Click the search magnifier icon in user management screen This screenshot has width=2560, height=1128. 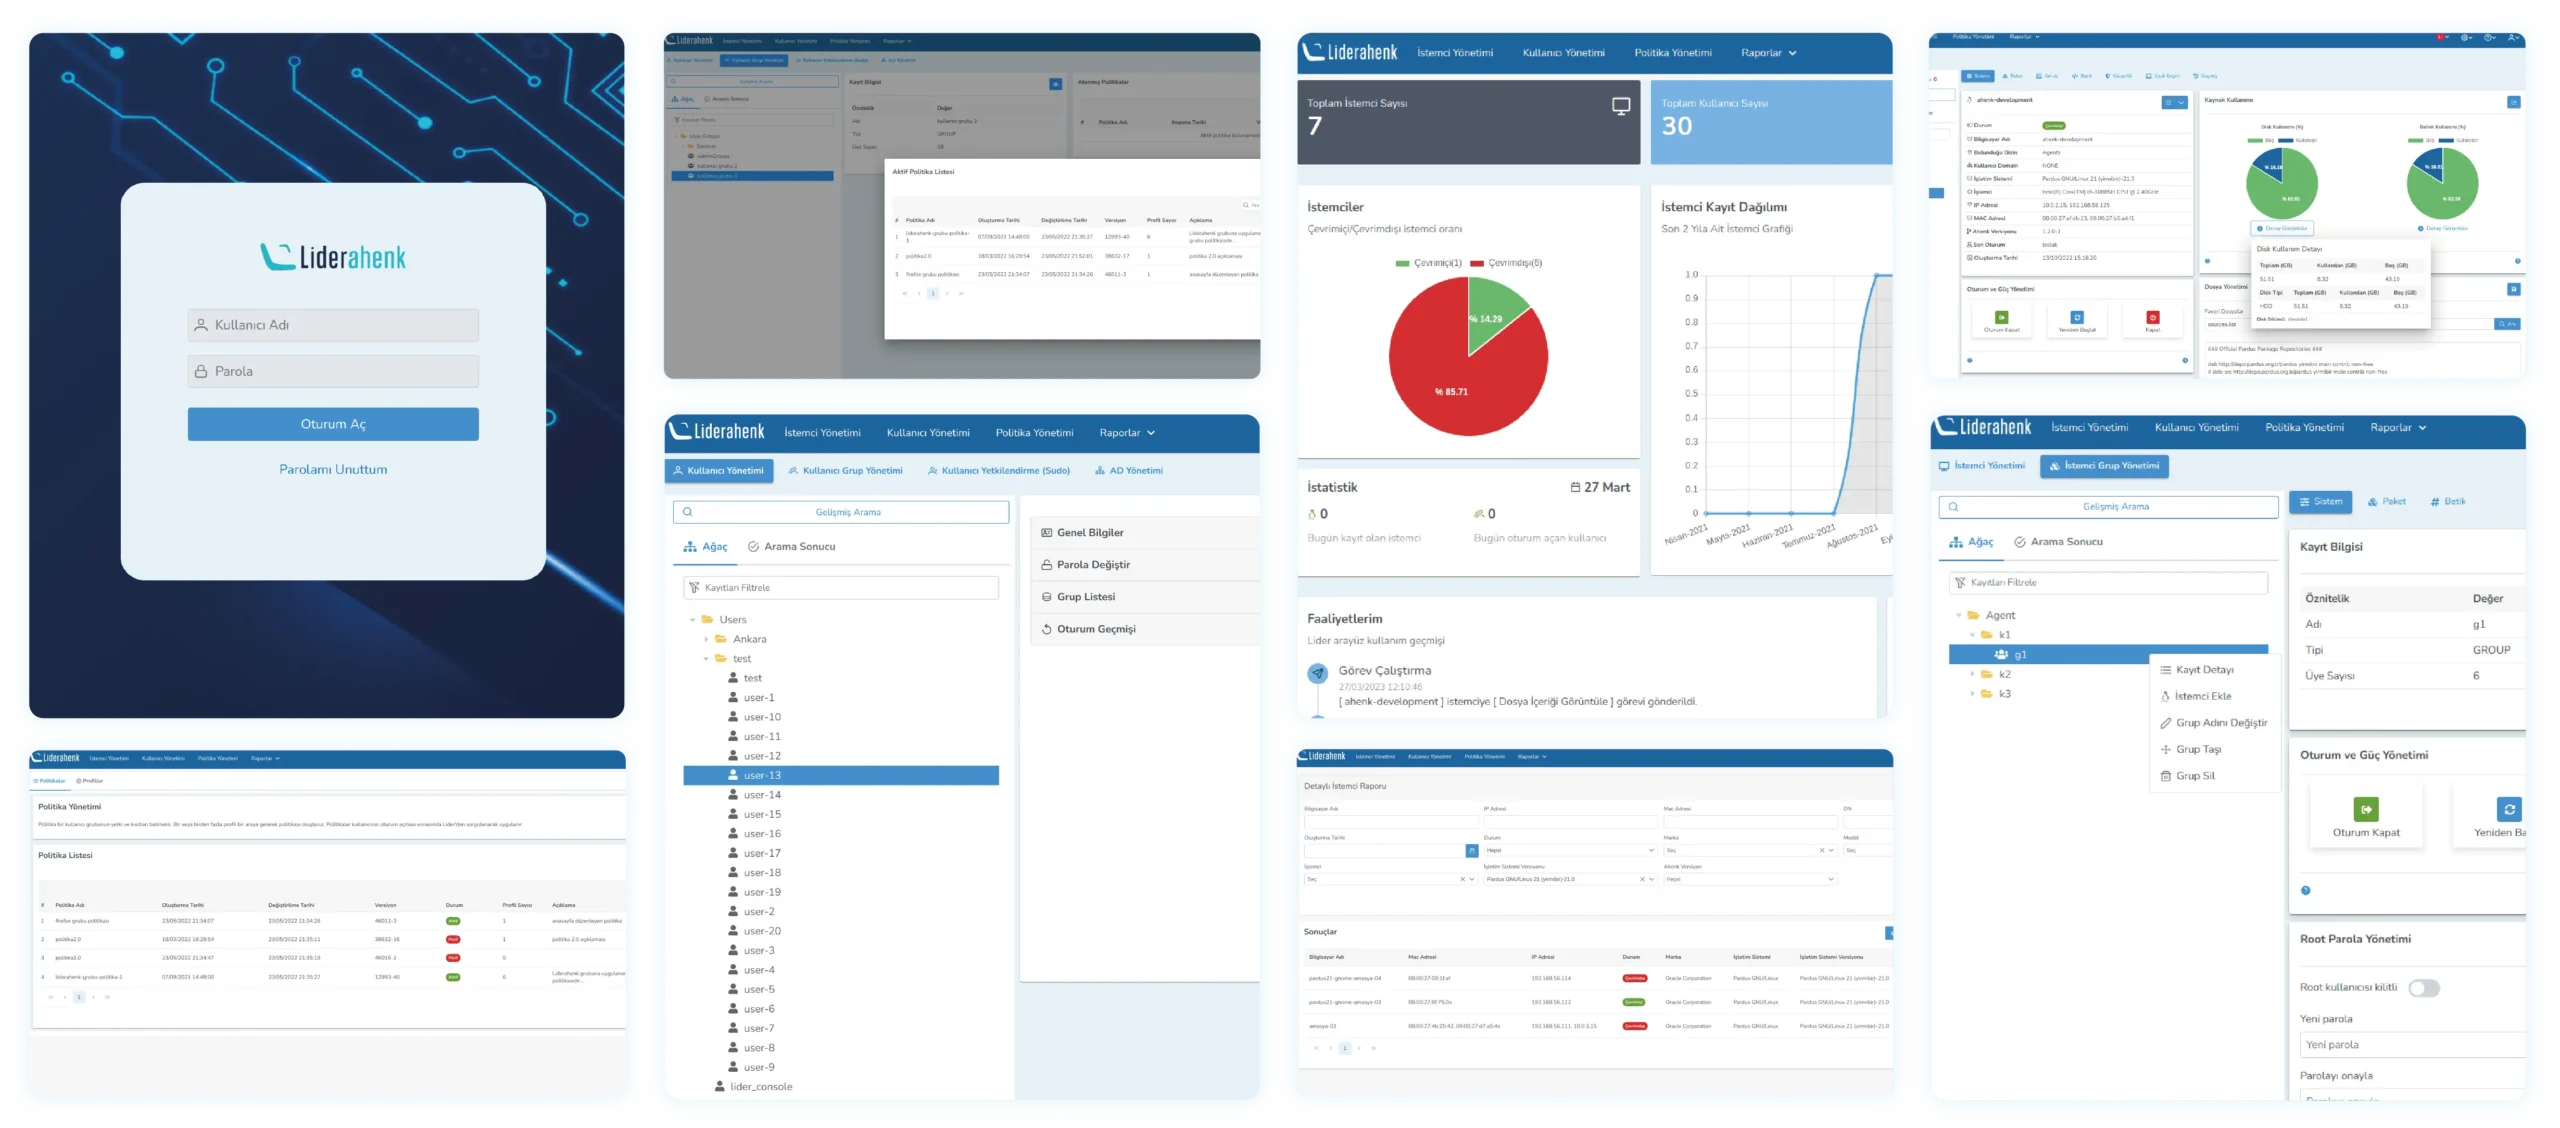[x=687, y=512]
